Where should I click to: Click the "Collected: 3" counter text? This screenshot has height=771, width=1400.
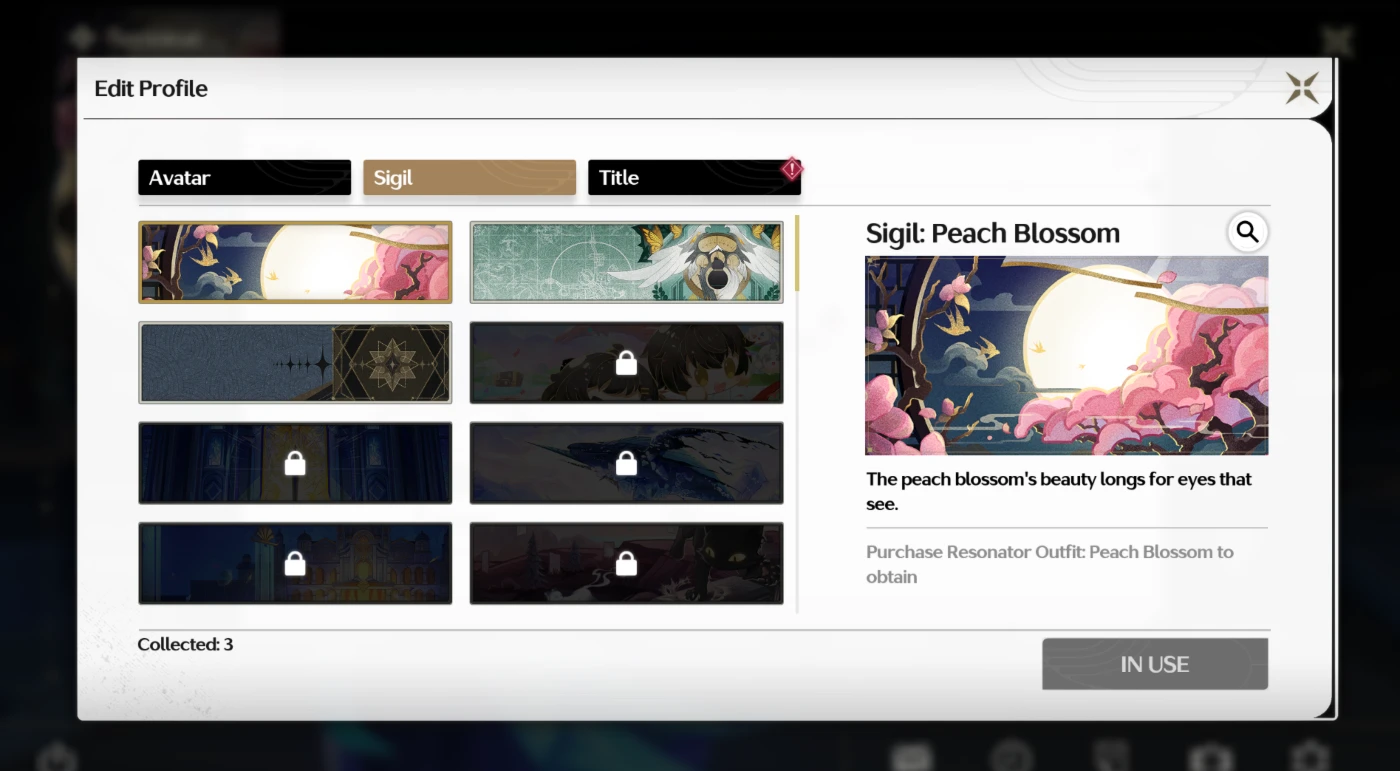pos(186,644)
